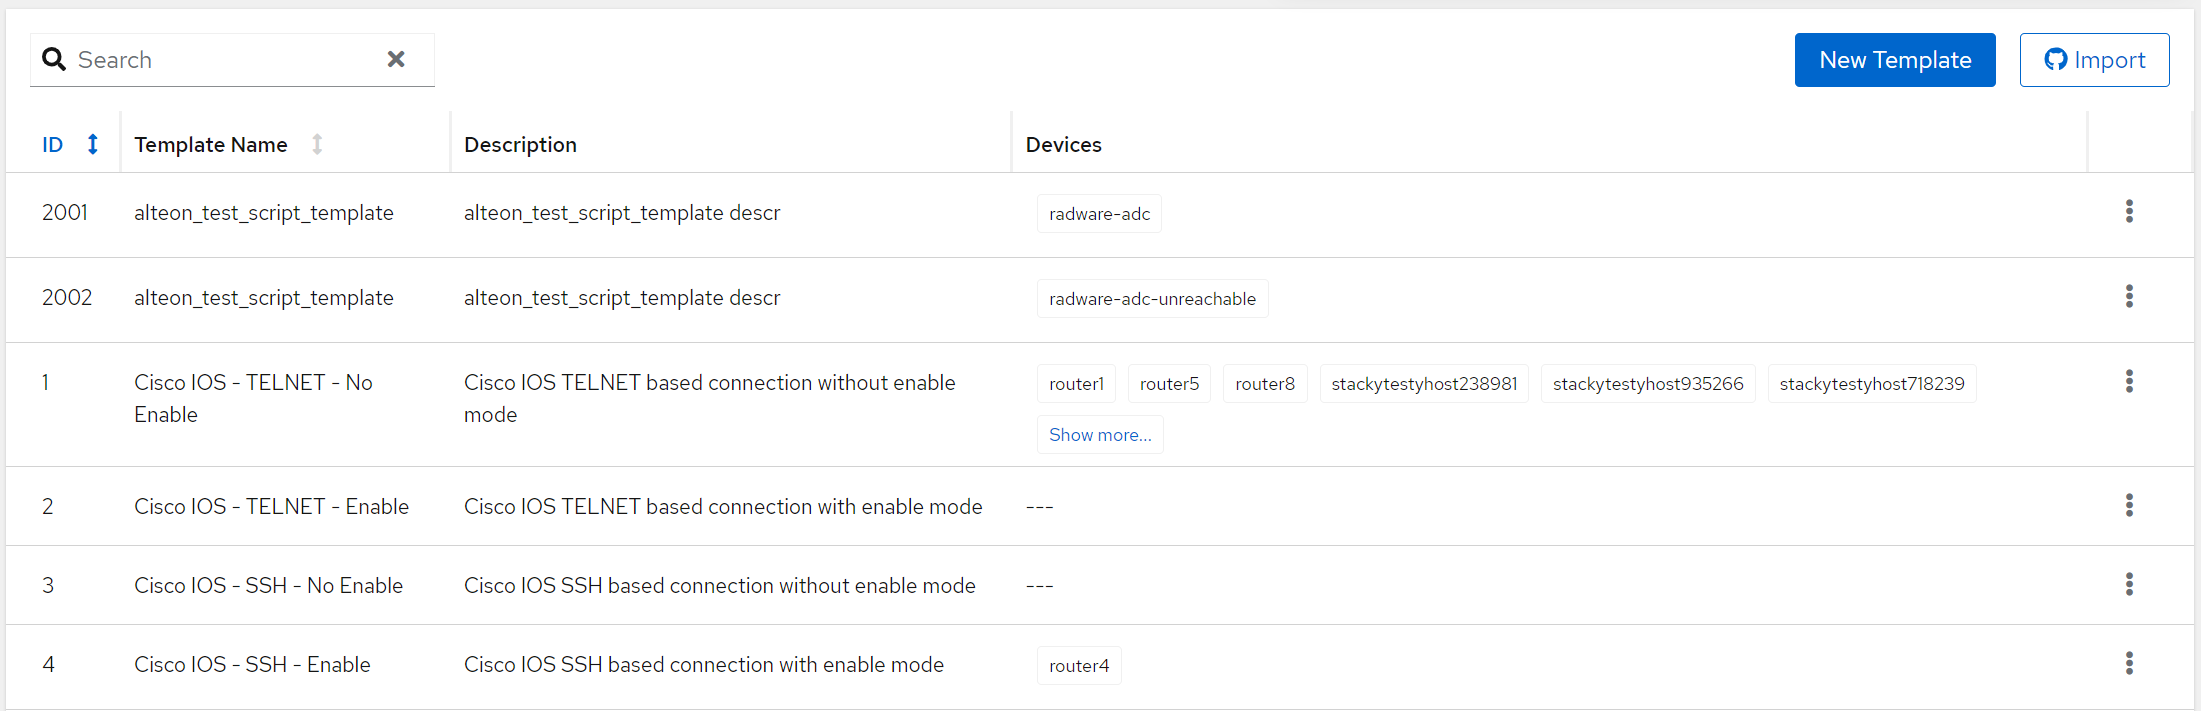This screenshot has width=2201, height=711.
Task: Select alteon_test_script_template name in row 2002
Action: 264,298
